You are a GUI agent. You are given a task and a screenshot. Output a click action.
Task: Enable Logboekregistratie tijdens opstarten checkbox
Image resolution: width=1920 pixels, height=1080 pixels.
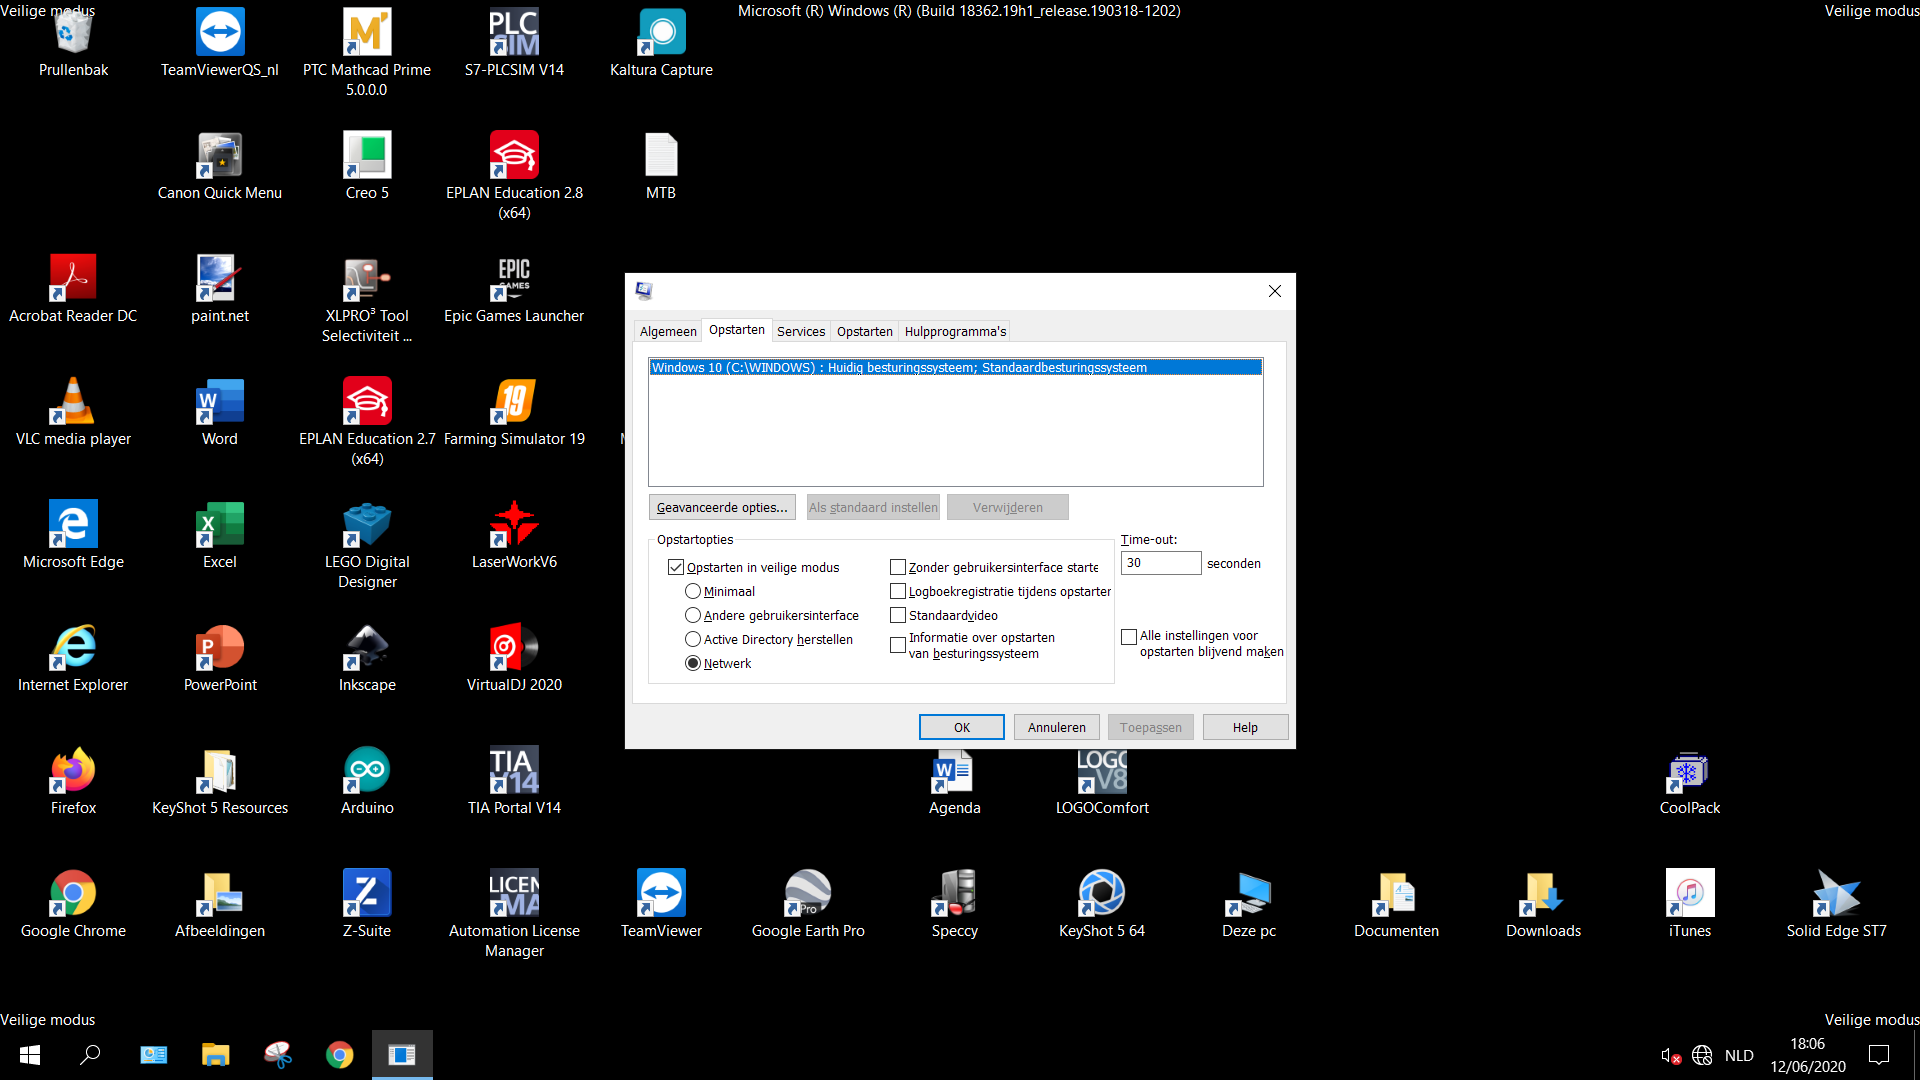click(x=898, y=591)
